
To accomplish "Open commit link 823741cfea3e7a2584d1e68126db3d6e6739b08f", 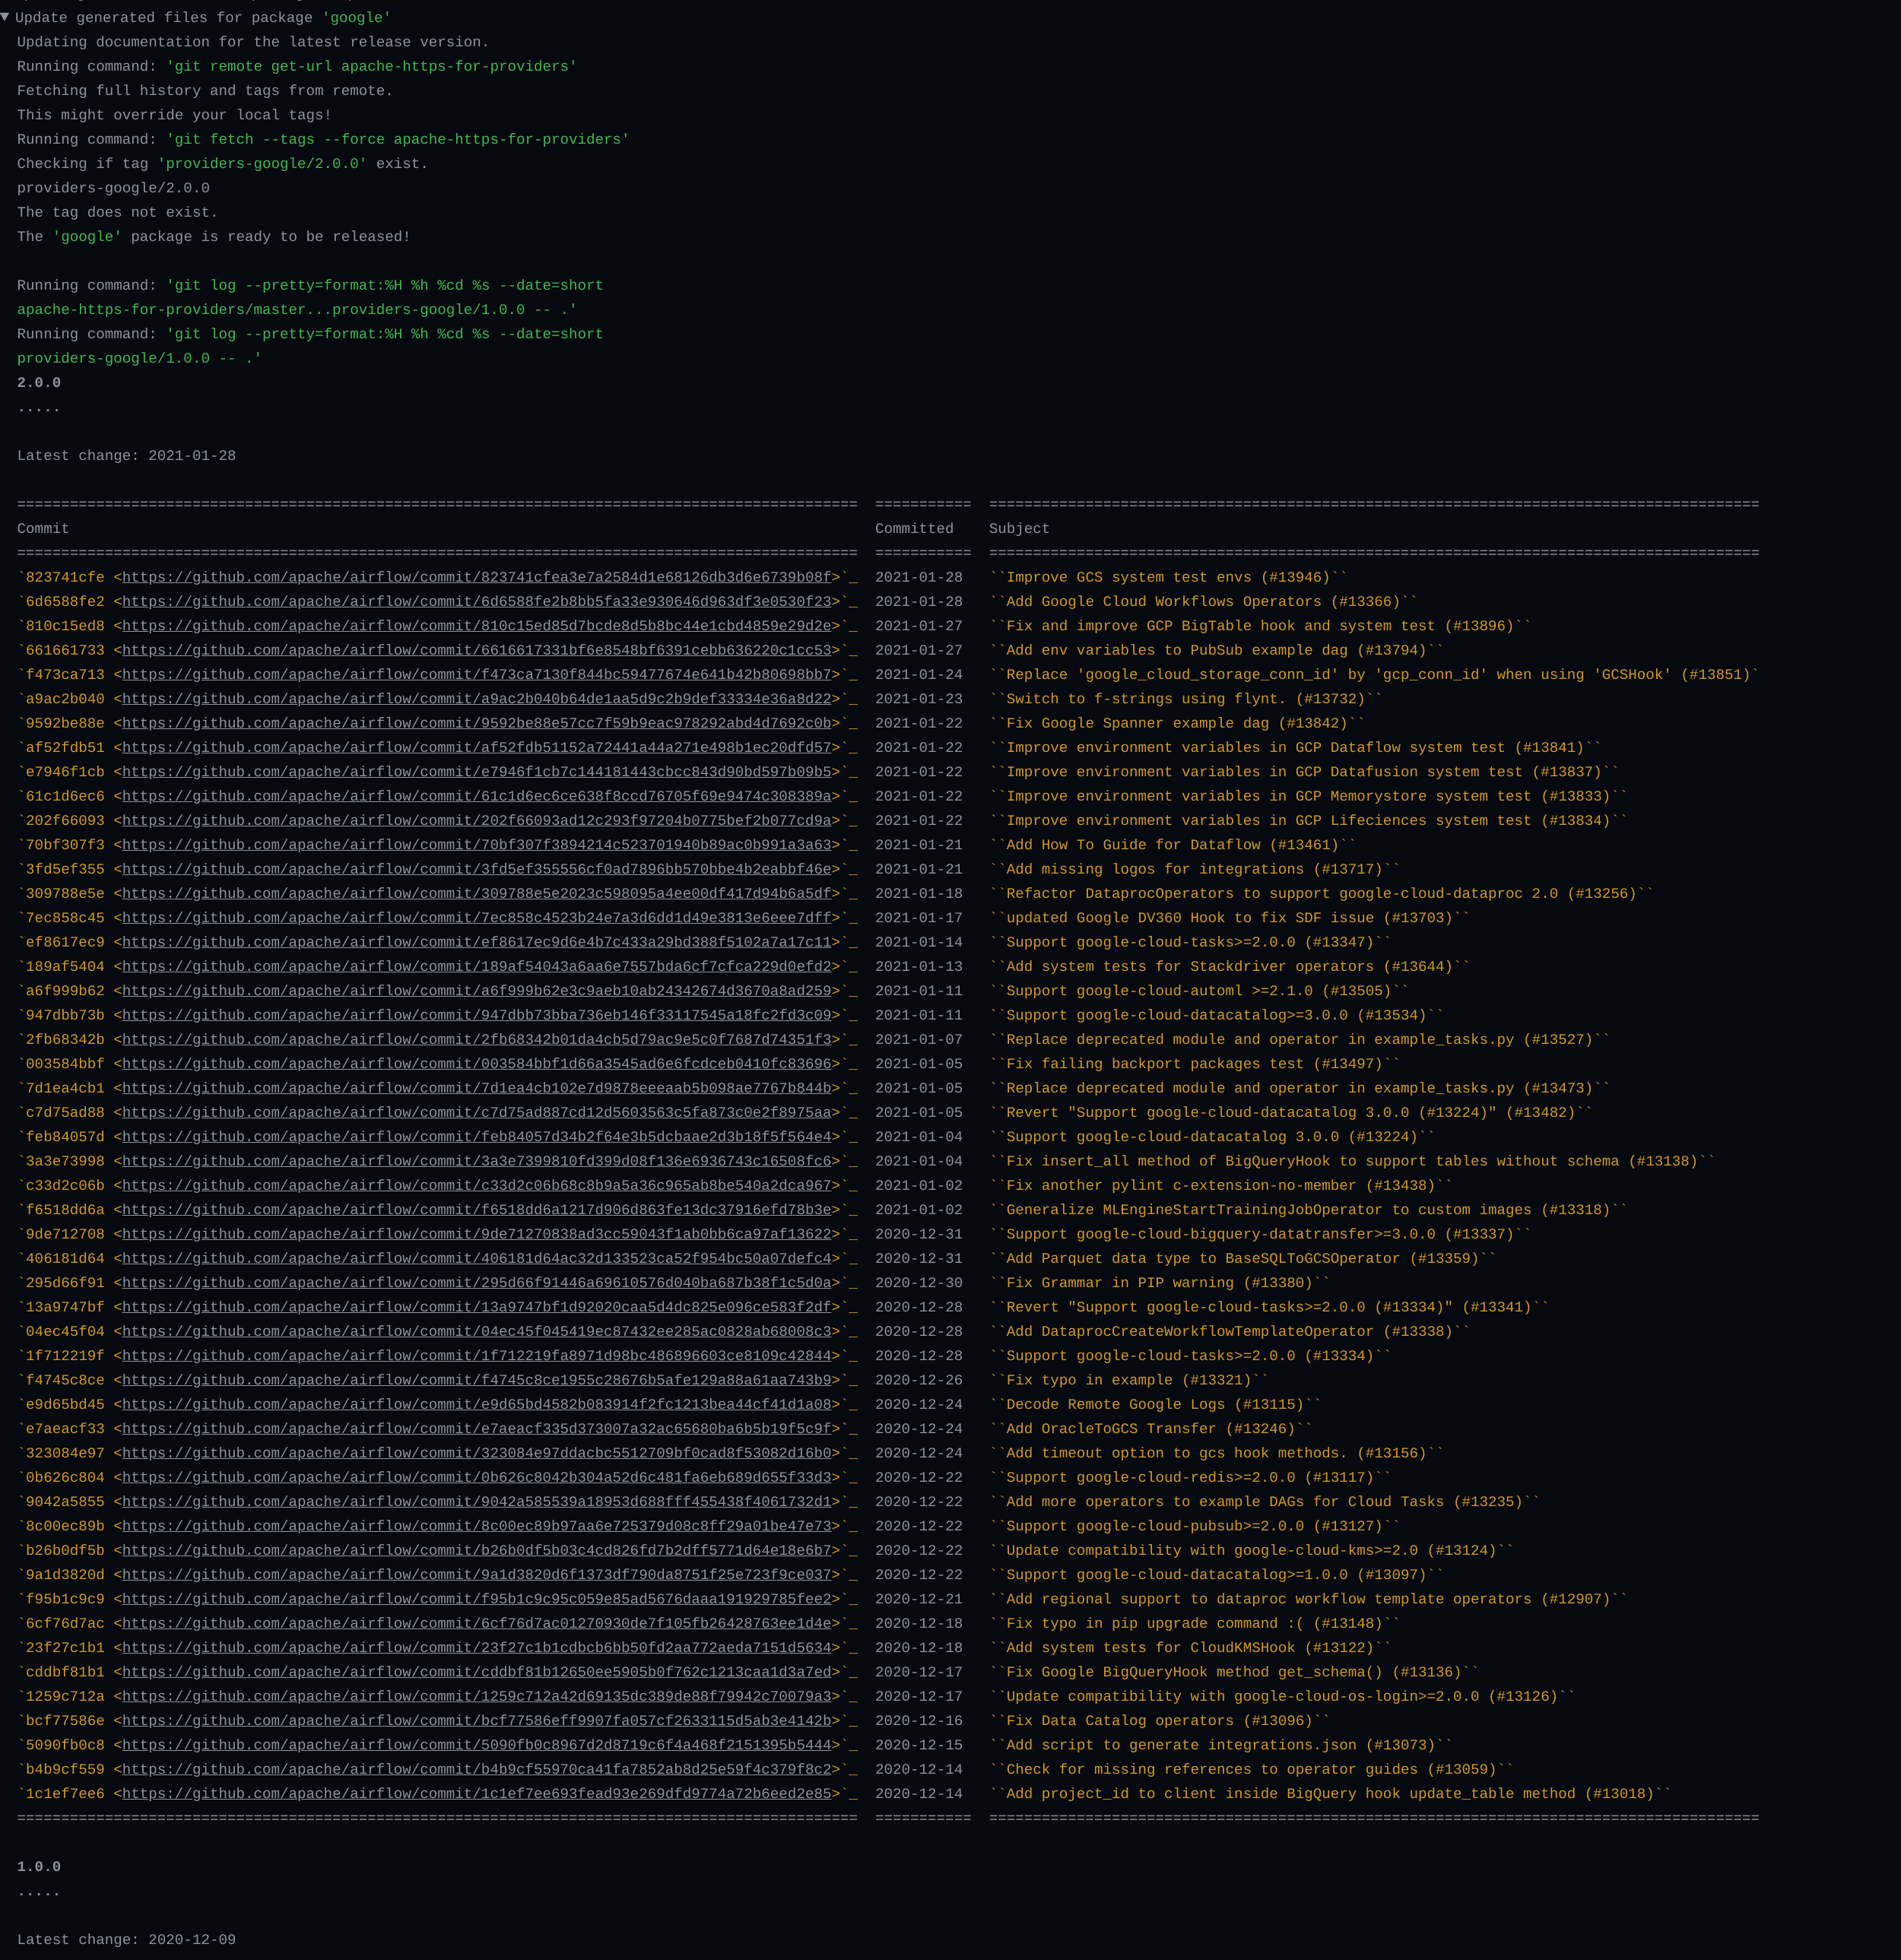I will (x=476, y=577).
